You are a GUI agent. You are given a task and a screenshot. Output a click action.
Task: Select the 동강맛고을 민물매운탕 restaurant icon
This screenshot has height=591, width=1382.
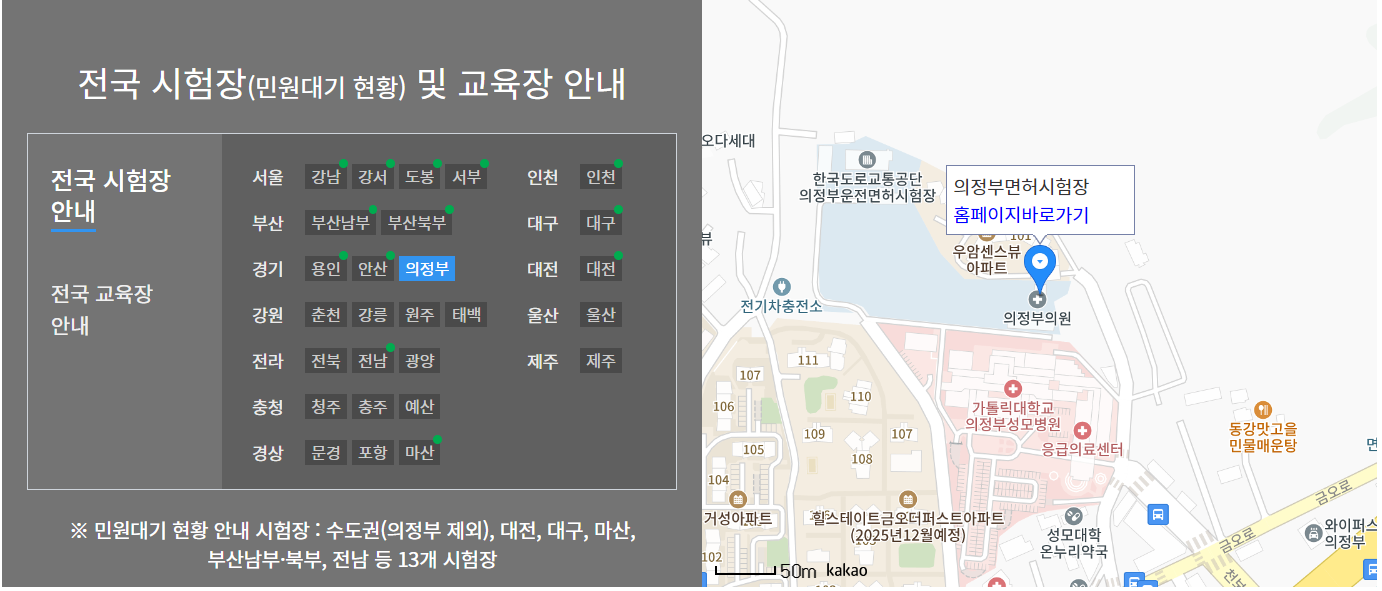pos(1263,410)
